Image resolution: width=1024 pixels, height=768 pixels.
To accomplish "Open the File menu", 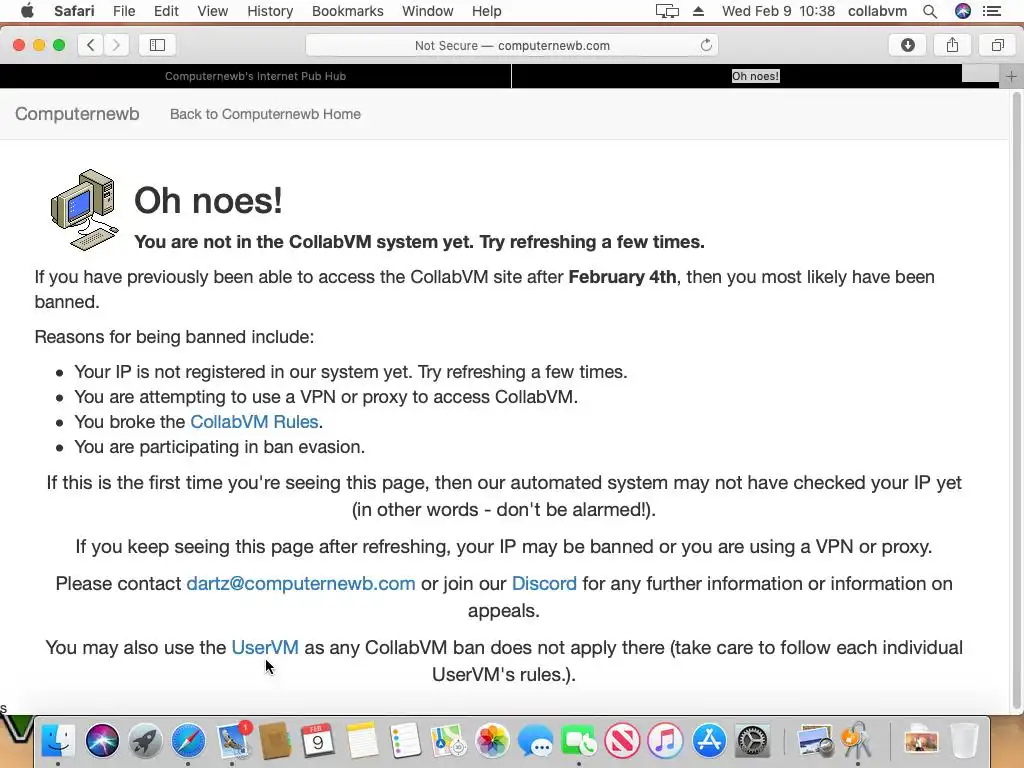I will [124, 11].
